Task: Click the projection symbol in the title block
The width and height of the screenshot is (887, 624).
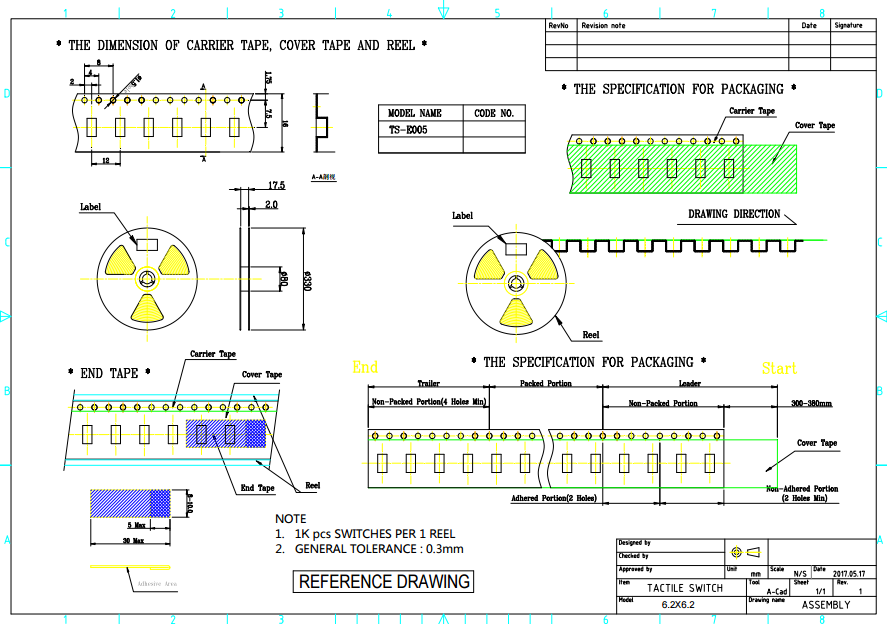Action: pyautogui.click(x=746, y=551)
